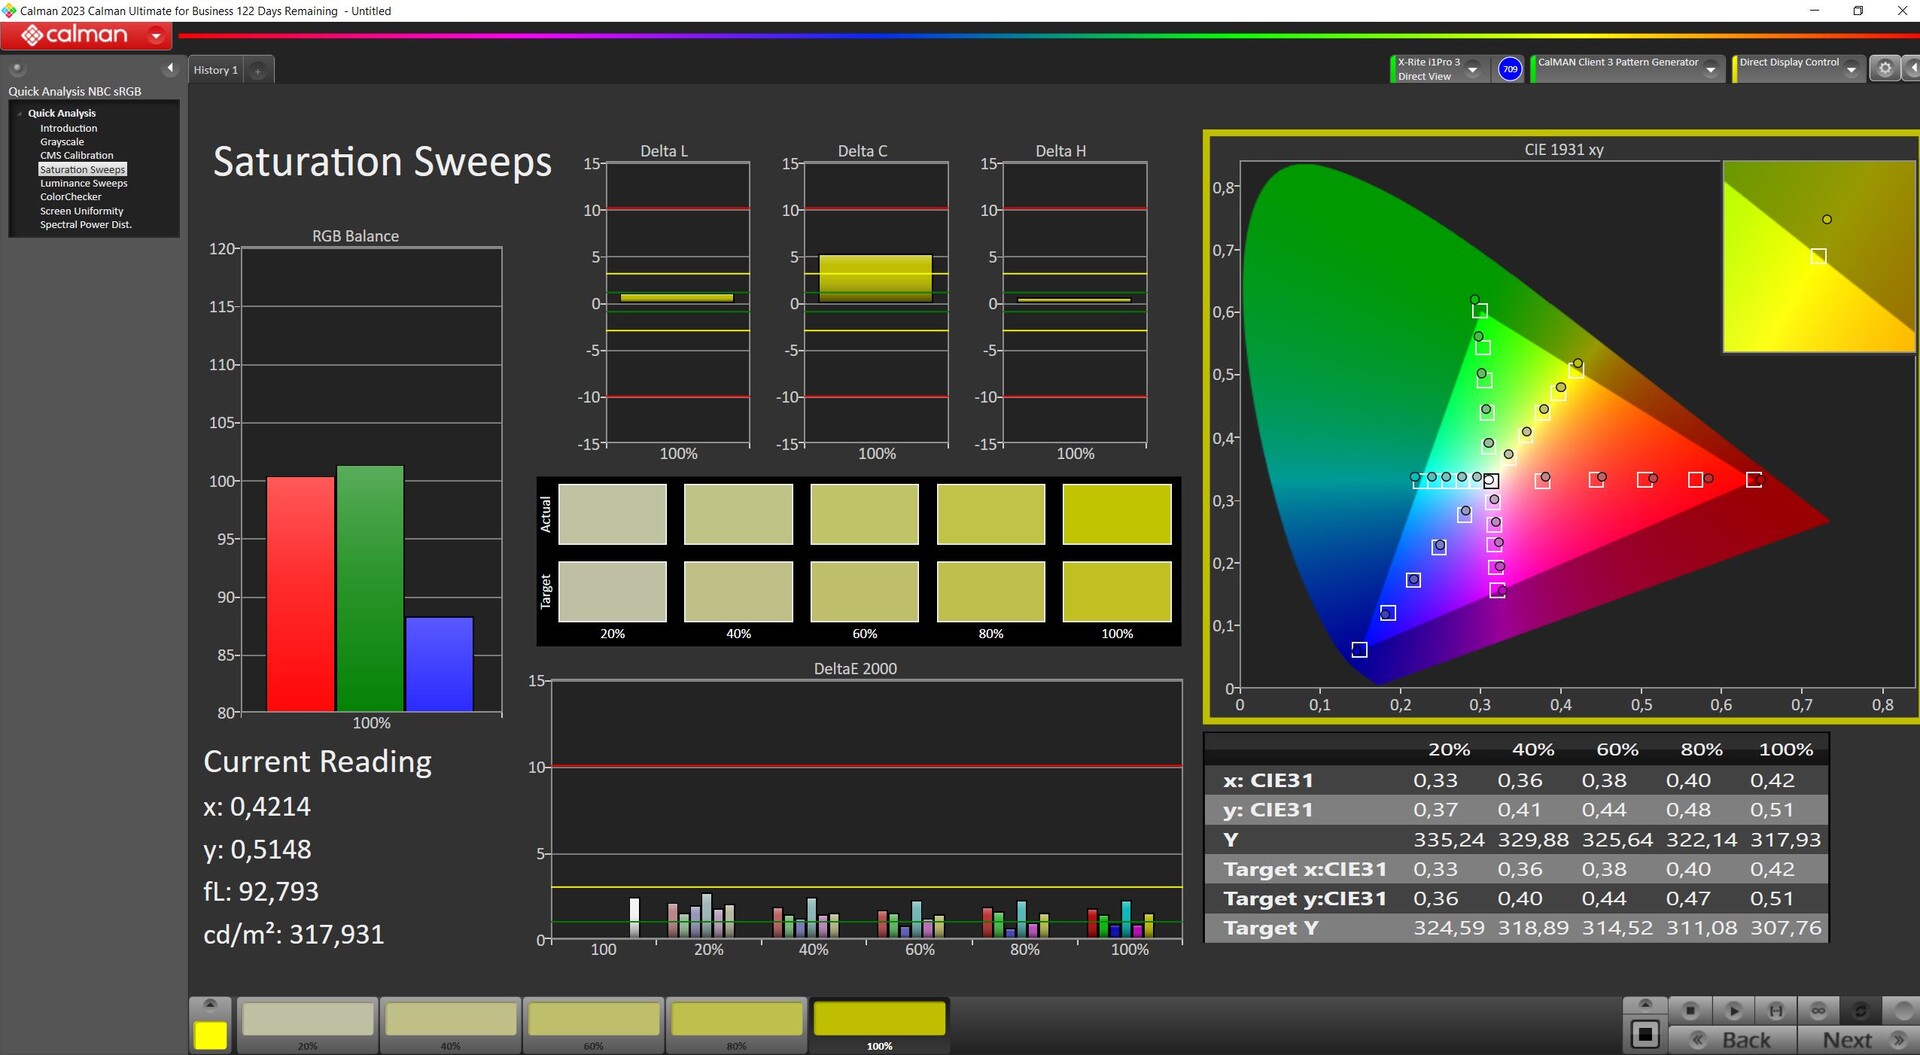This screenshot has width=1920, height=1055.
Task: Click the Delta H chart
Action: [x=1074, y=303]
